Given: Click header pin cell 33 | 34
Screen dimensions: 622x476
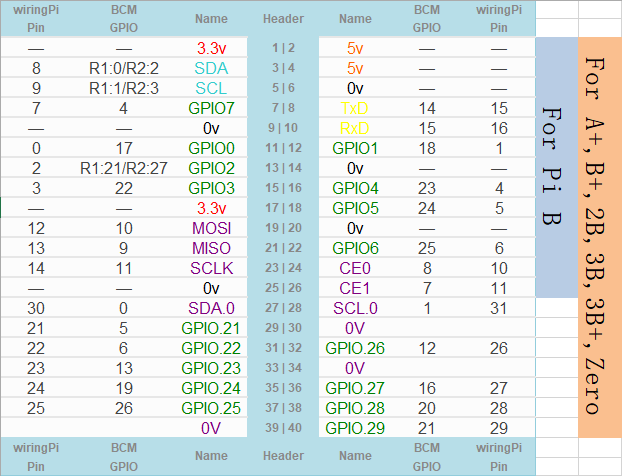Looking at the screenshot, I should (283, 368).
